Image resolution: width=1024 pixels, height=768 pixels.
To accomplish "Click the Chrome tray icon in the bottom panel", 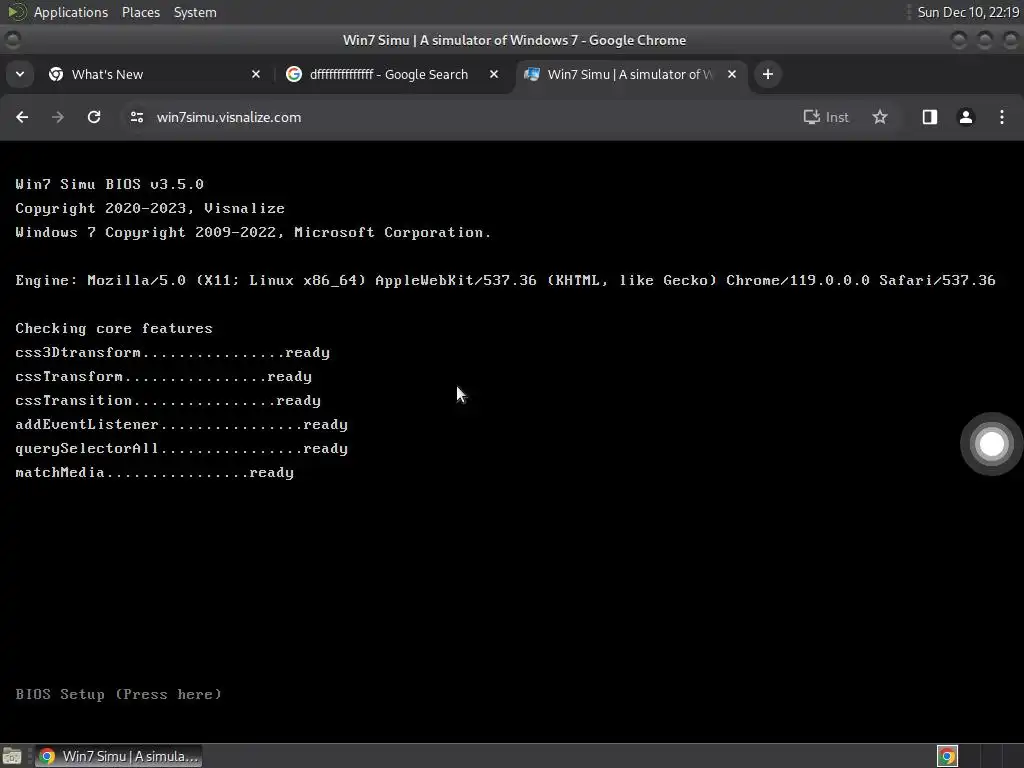I will tap(947, 756).
